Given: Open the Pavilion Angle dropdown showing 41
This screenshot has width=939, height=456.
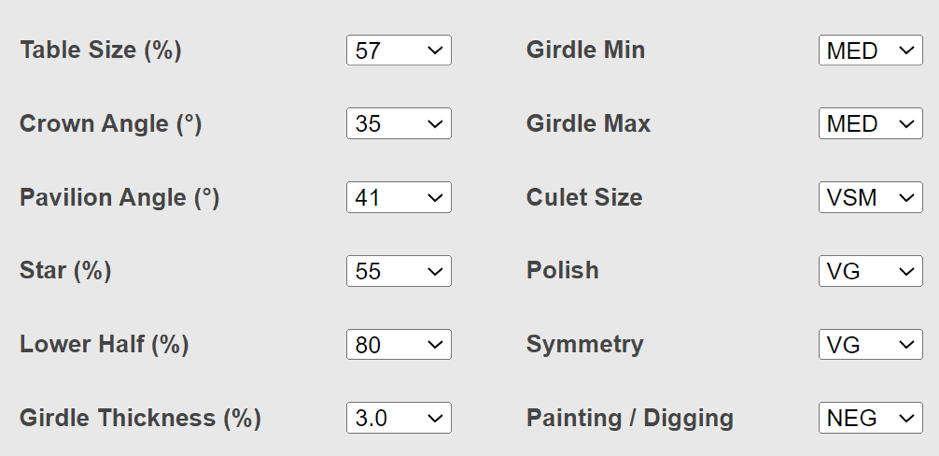Looking at the screenshot, I should coord(399,197).
